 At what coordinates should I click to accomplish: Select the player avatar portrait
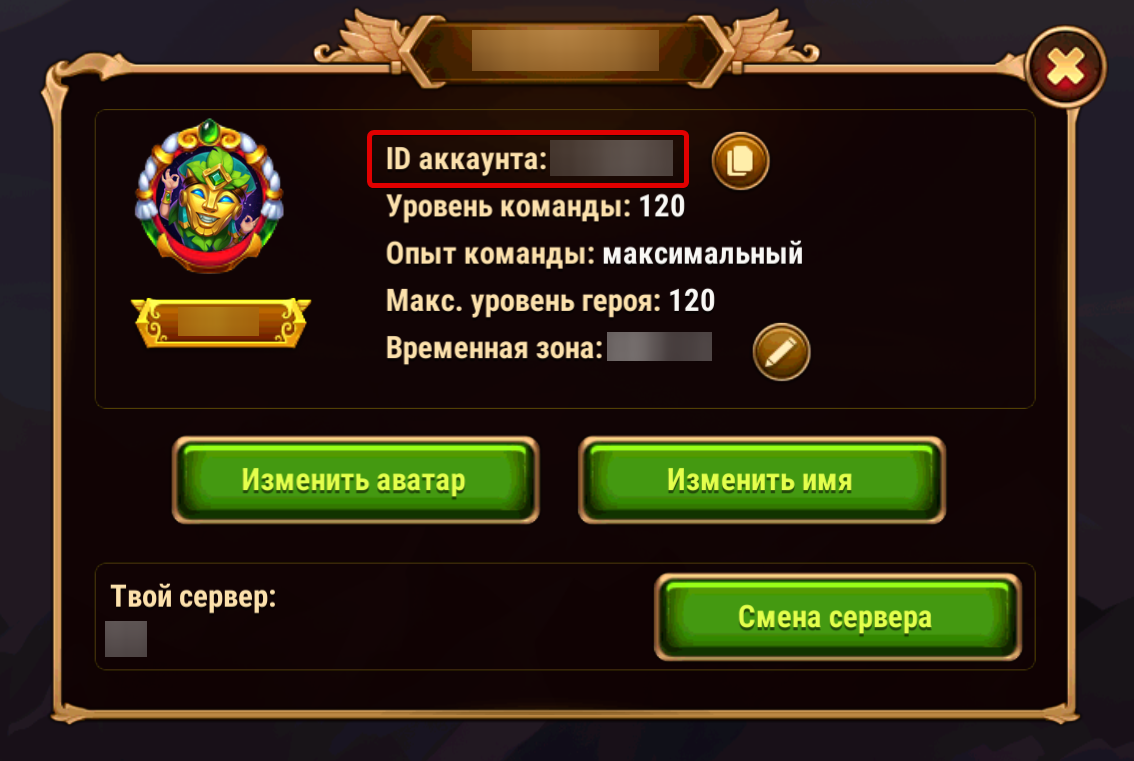click(x=210, y=196)
